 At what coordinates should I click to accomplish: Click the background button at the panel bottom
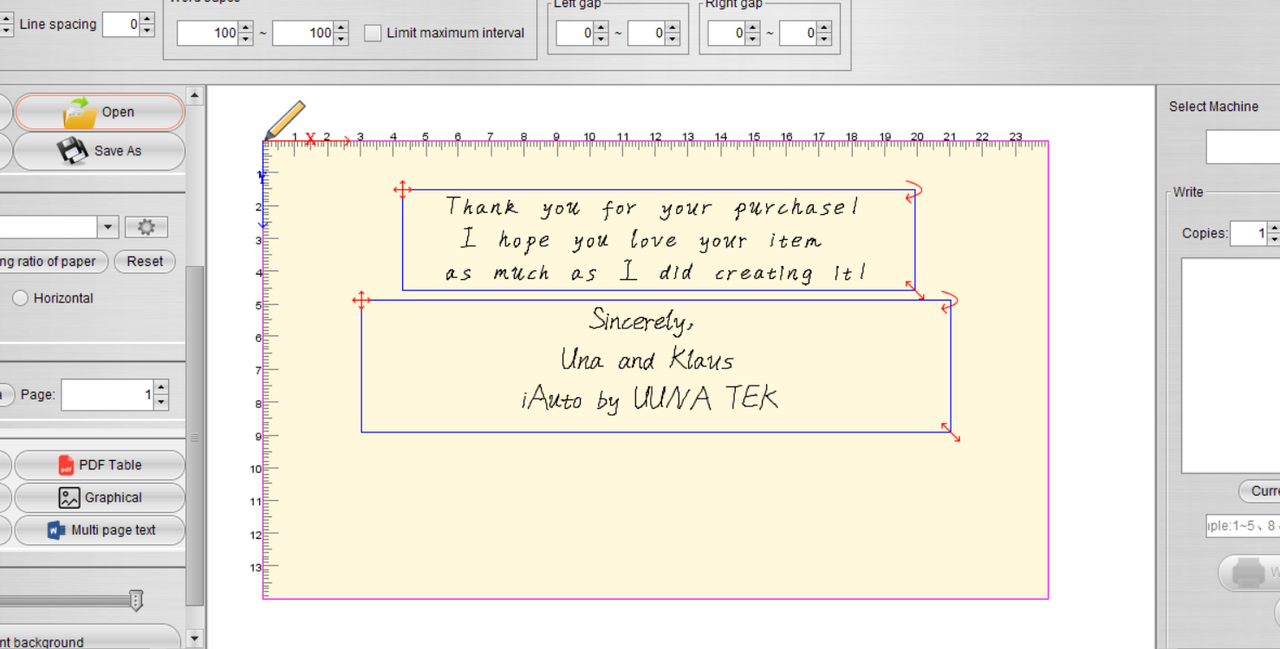[x=90, y=641]
